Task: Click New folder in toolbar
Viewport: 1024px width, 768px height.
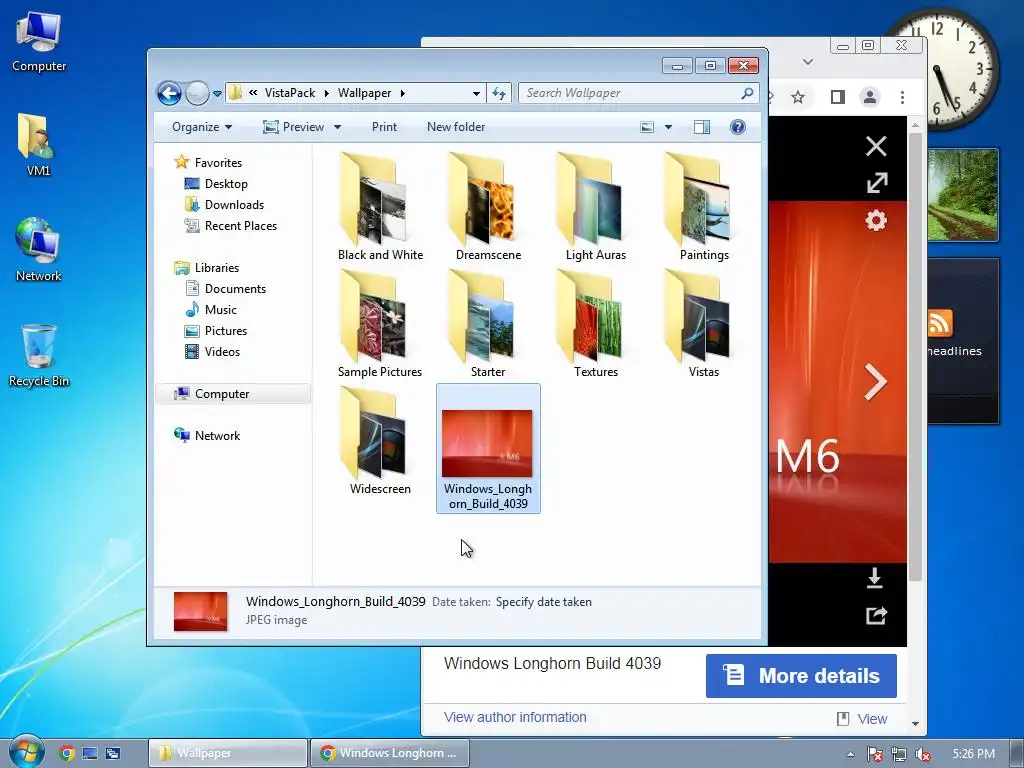Action: click(x=456, y=127)
